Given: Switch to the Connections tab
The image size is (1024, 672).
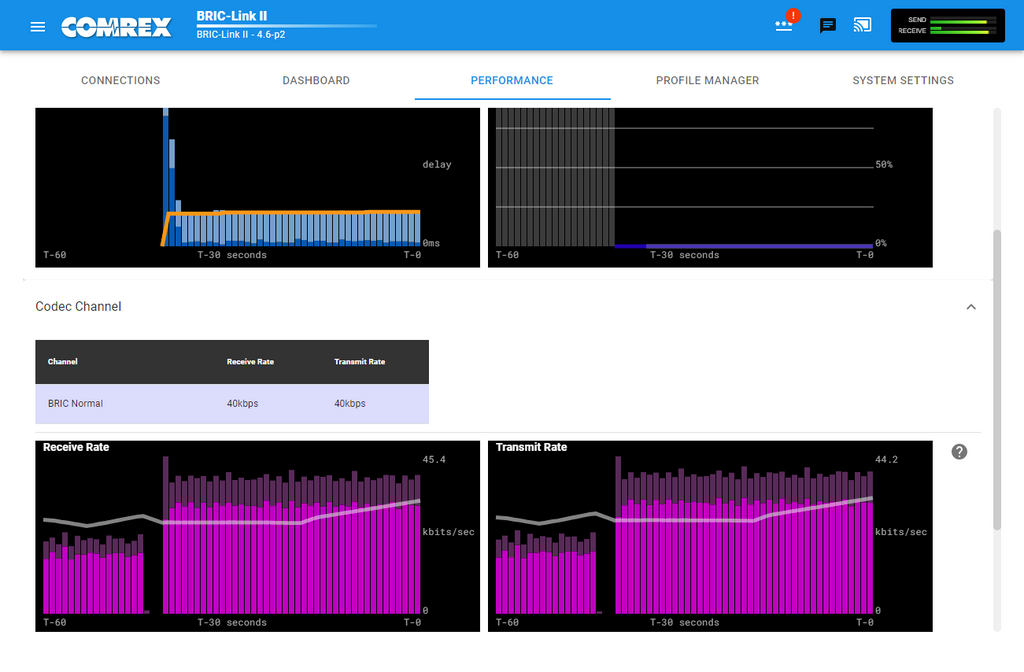Looking at the screenshot, I should click(120, 80).
